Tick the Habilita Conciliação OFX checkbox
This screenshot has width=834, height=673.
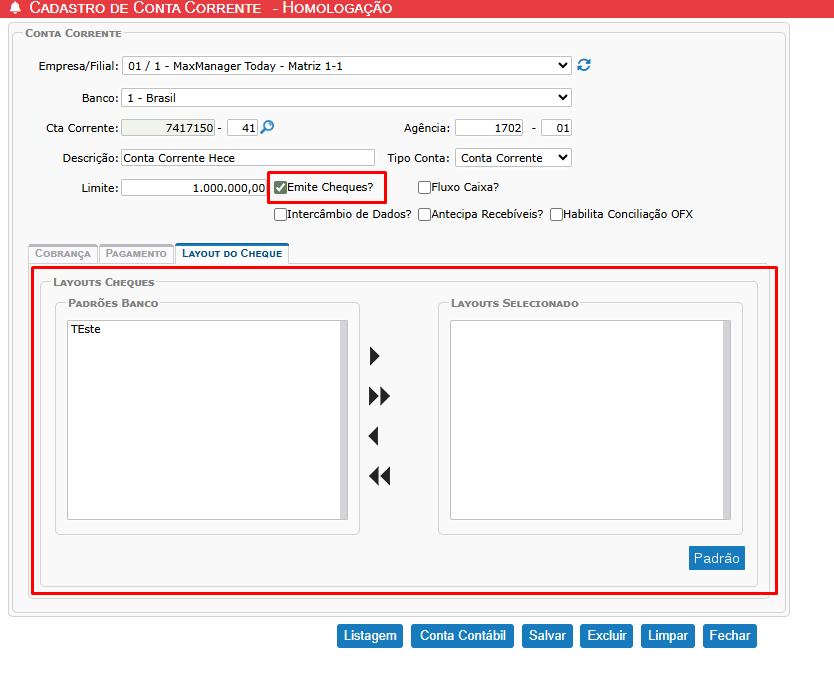pyautogui.click(x=556, y=214)
